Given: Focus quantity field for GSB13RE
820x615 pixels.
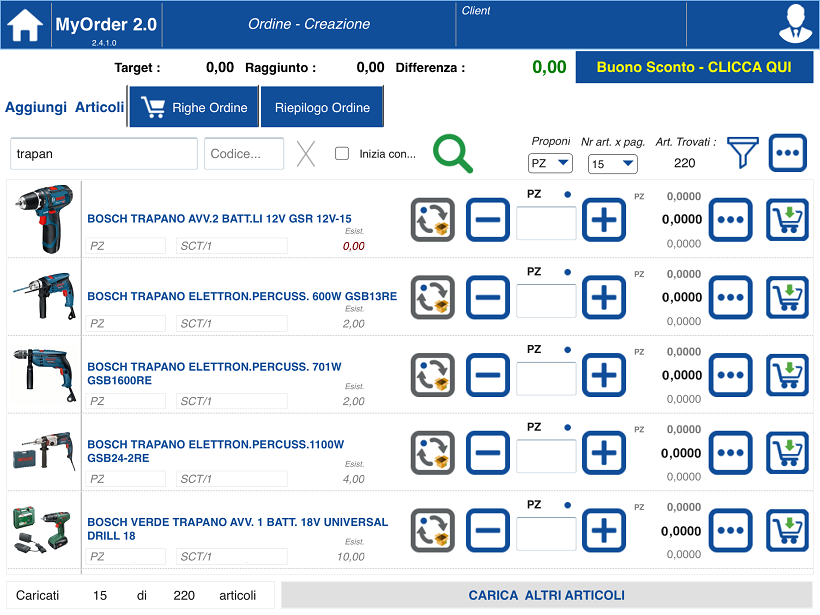Looking at the screenshot, I should 546,301.
